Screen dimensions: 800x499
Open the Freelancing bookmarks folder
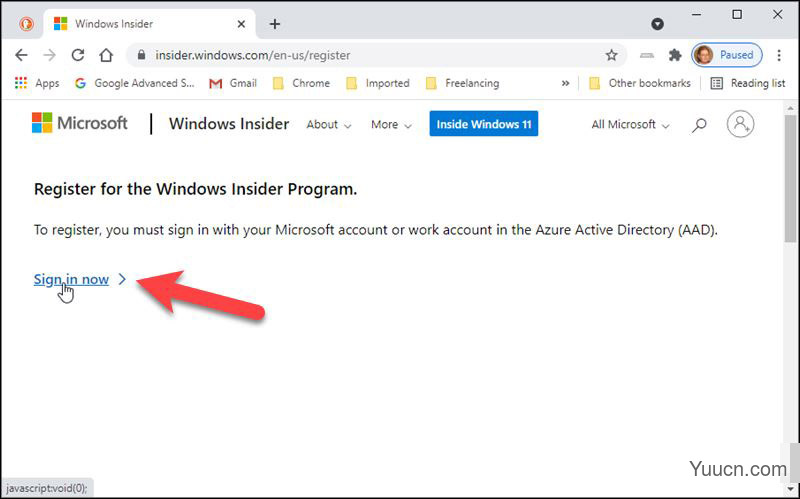click(x=462, y=83)
